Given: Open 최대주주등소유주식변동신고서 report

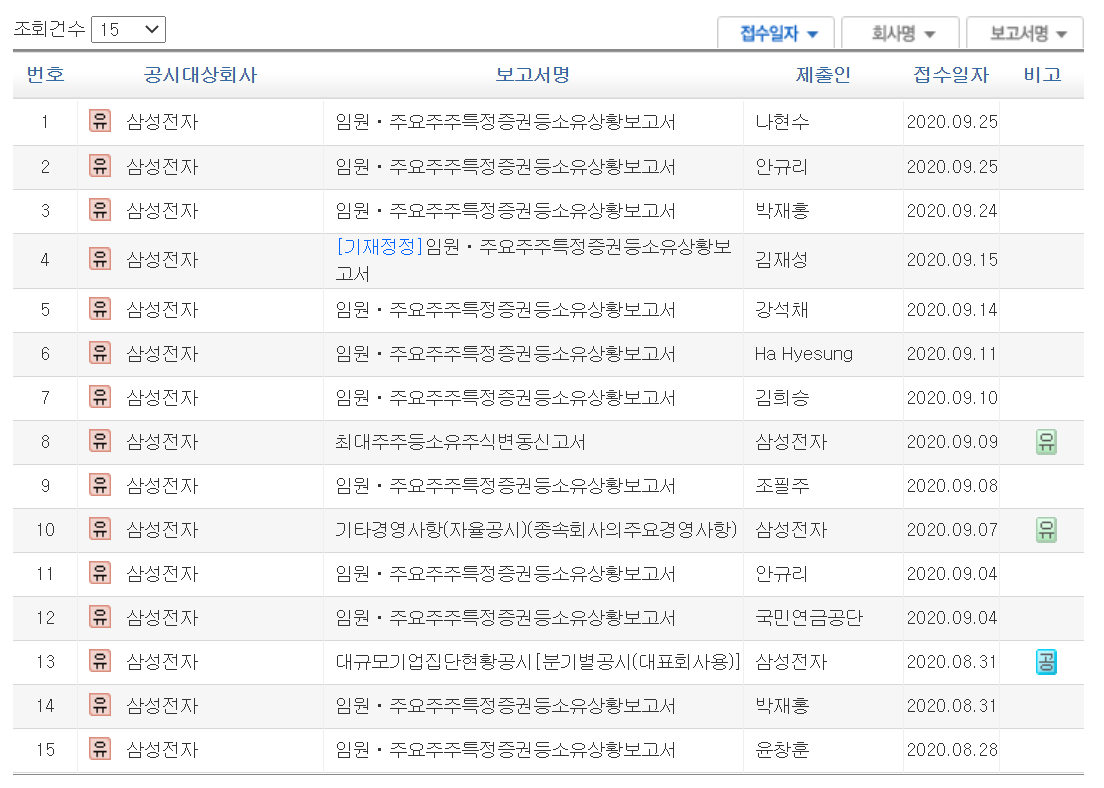Looking at the screenshot, I should point(460,442).
